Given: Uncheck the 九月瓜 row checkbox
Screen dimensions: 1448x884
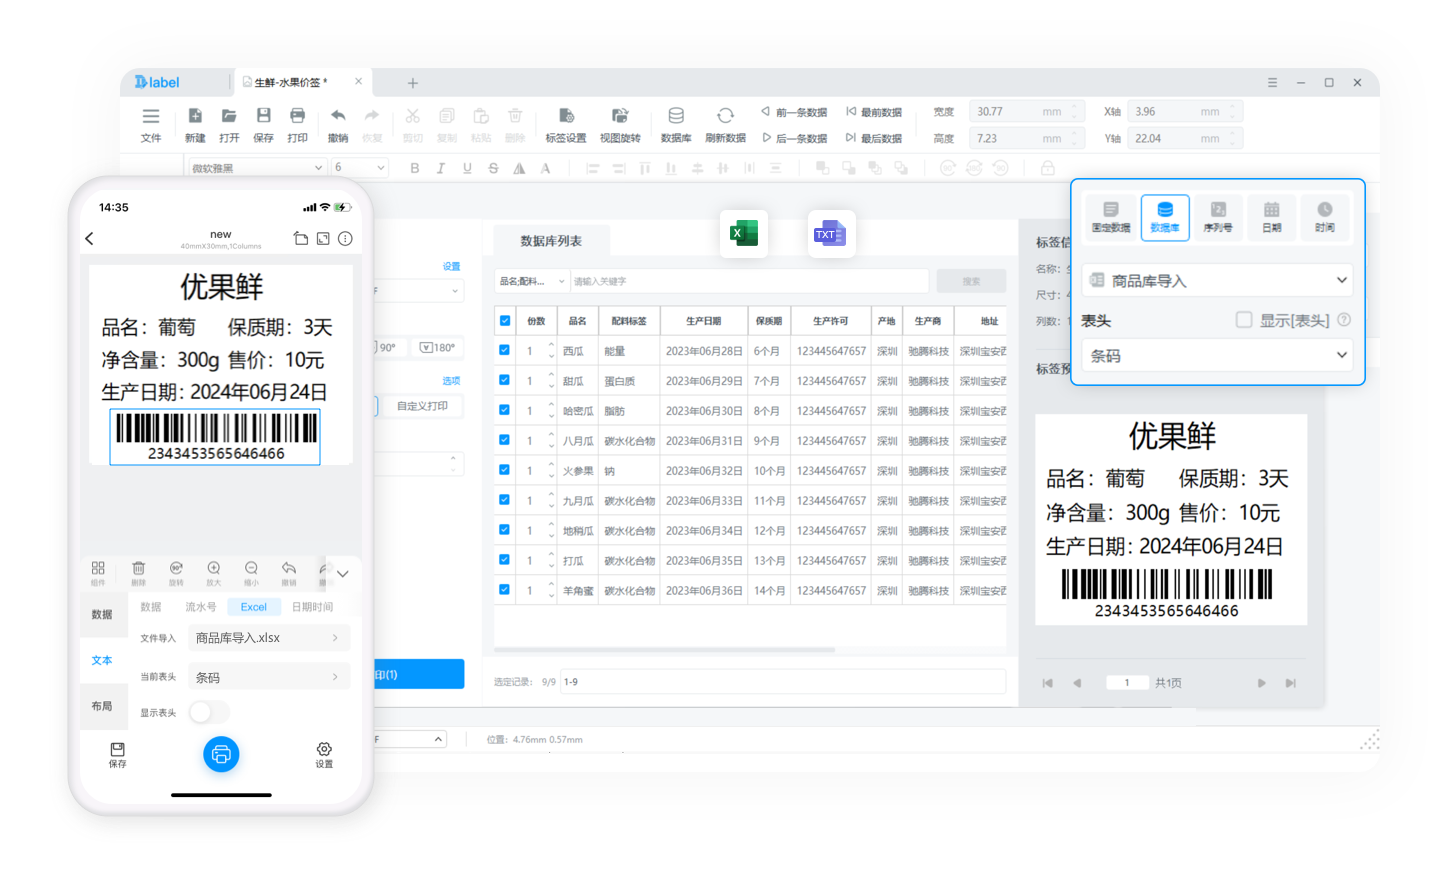Looking at the screenshot, I should point(505,500).
